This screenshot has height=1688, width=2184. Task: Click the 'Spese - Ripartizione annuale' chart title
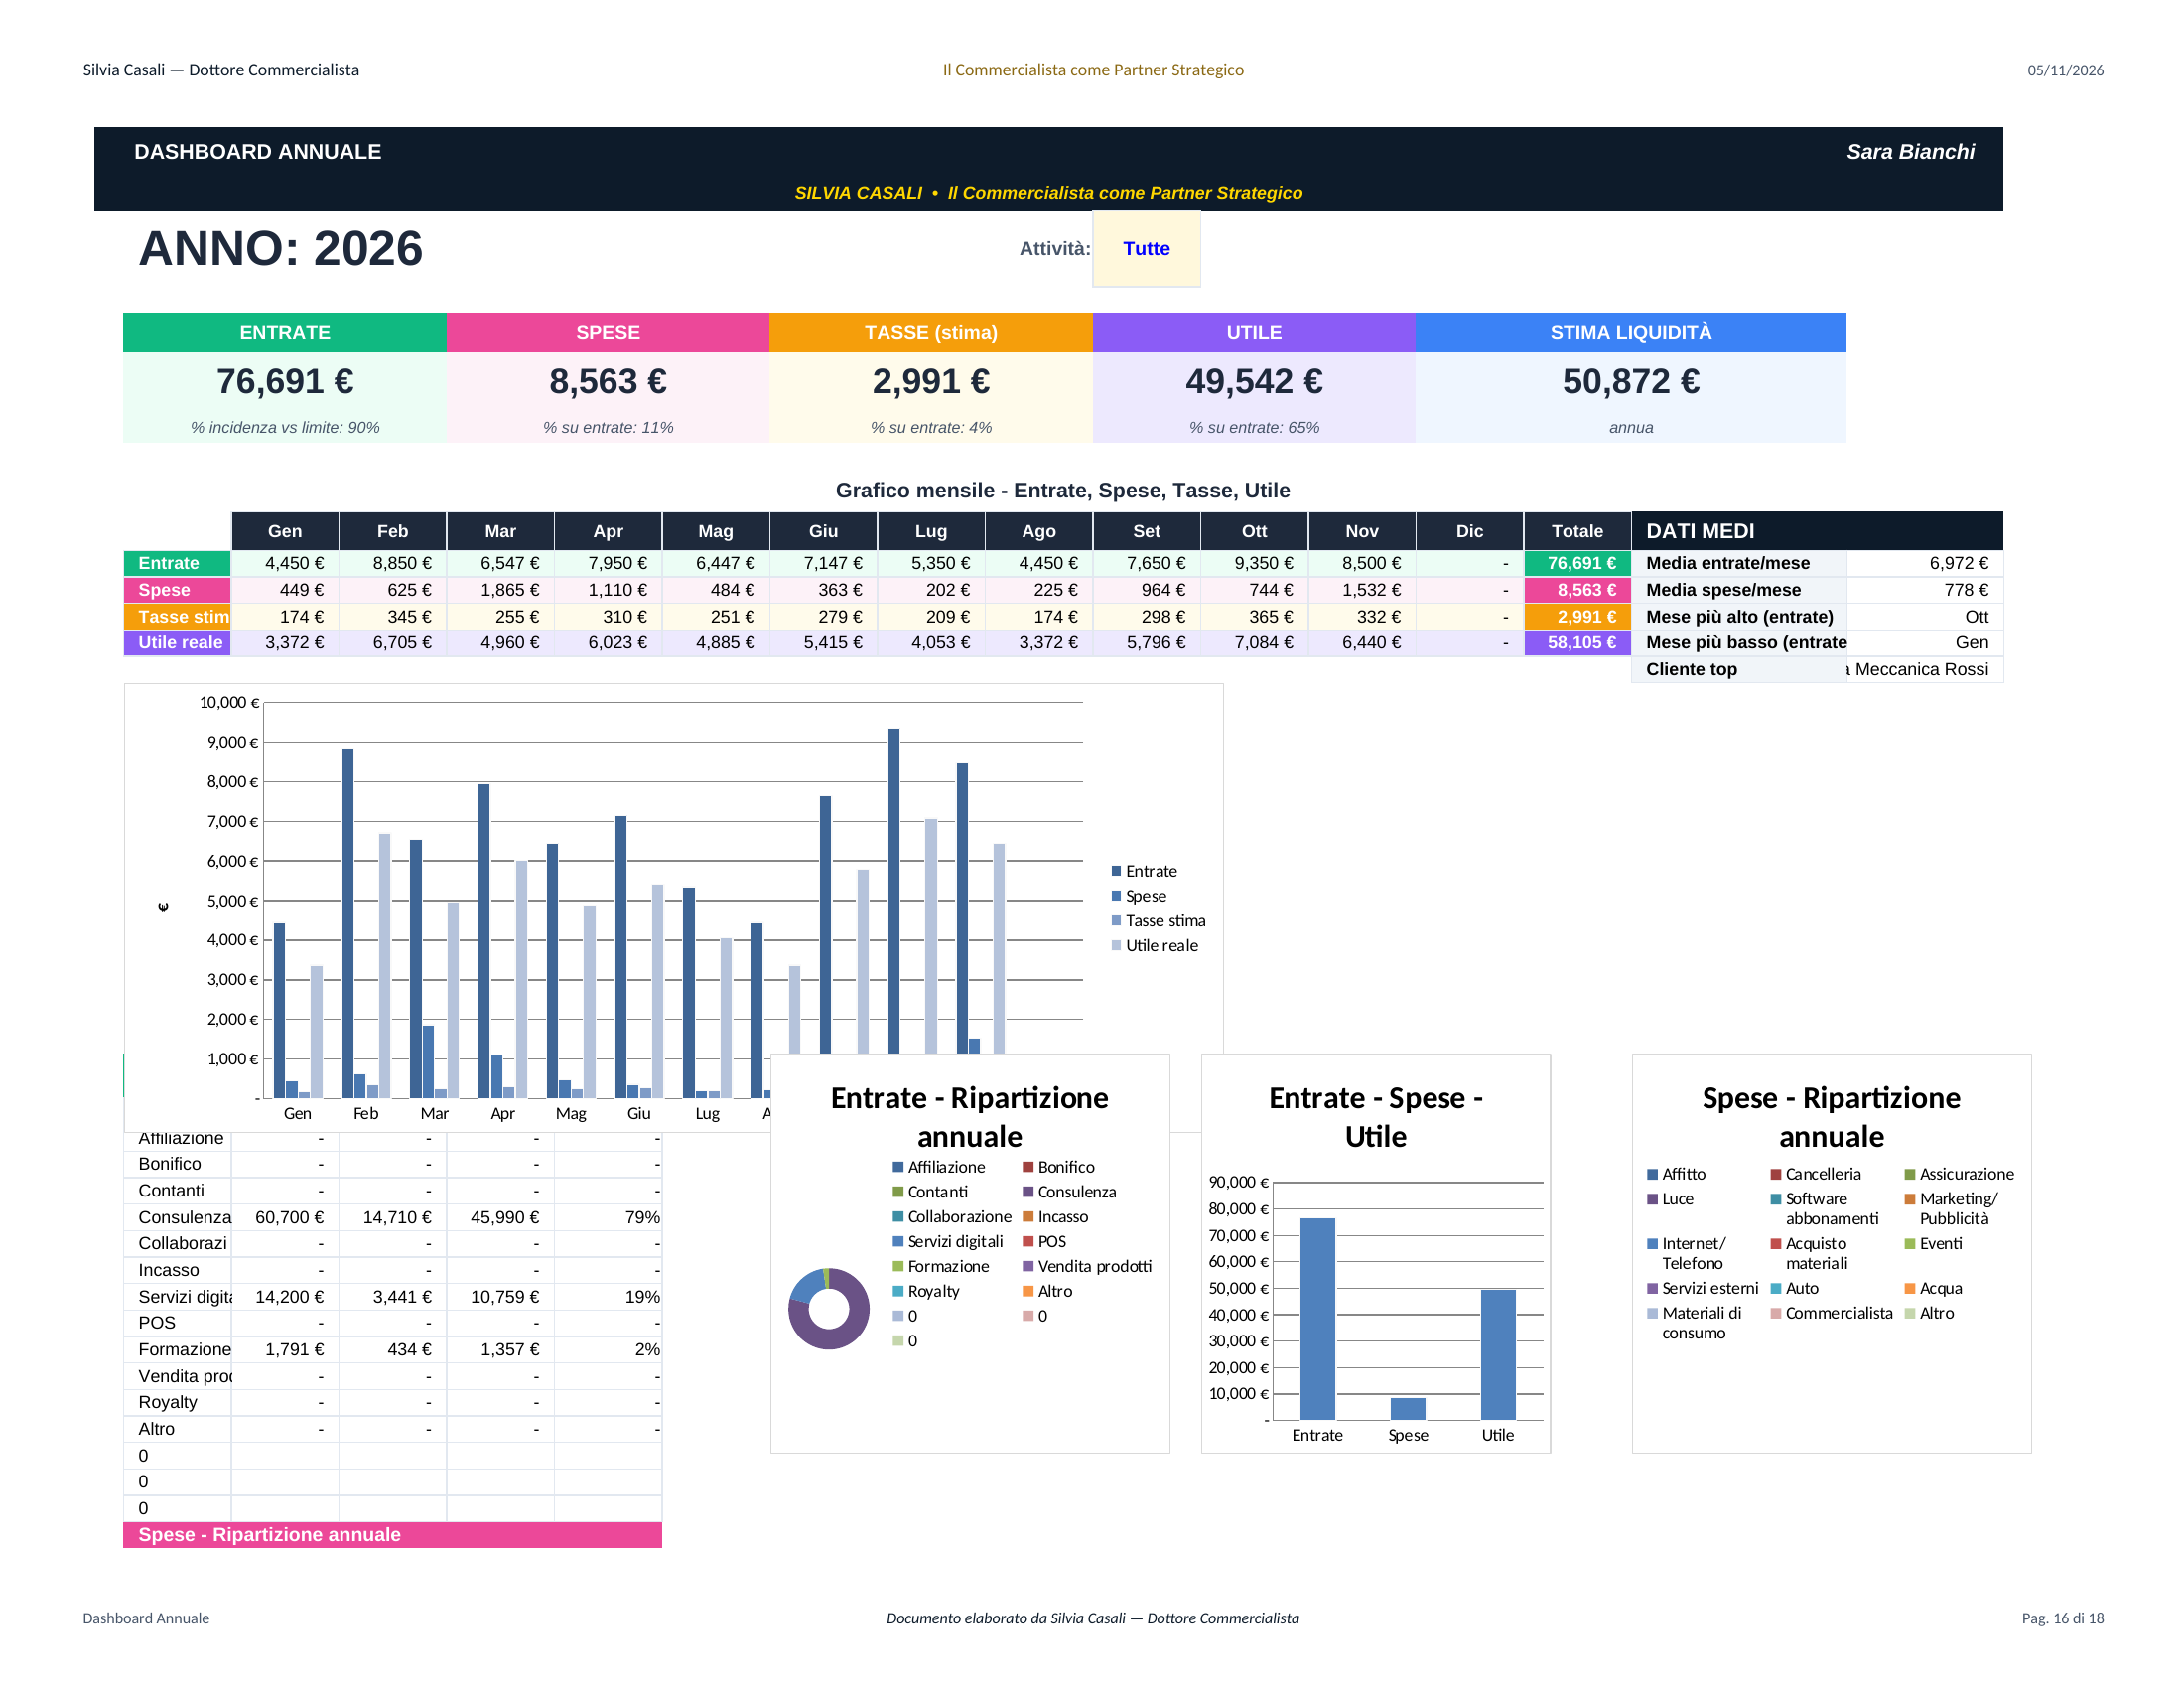(x=1831, y=1117)
